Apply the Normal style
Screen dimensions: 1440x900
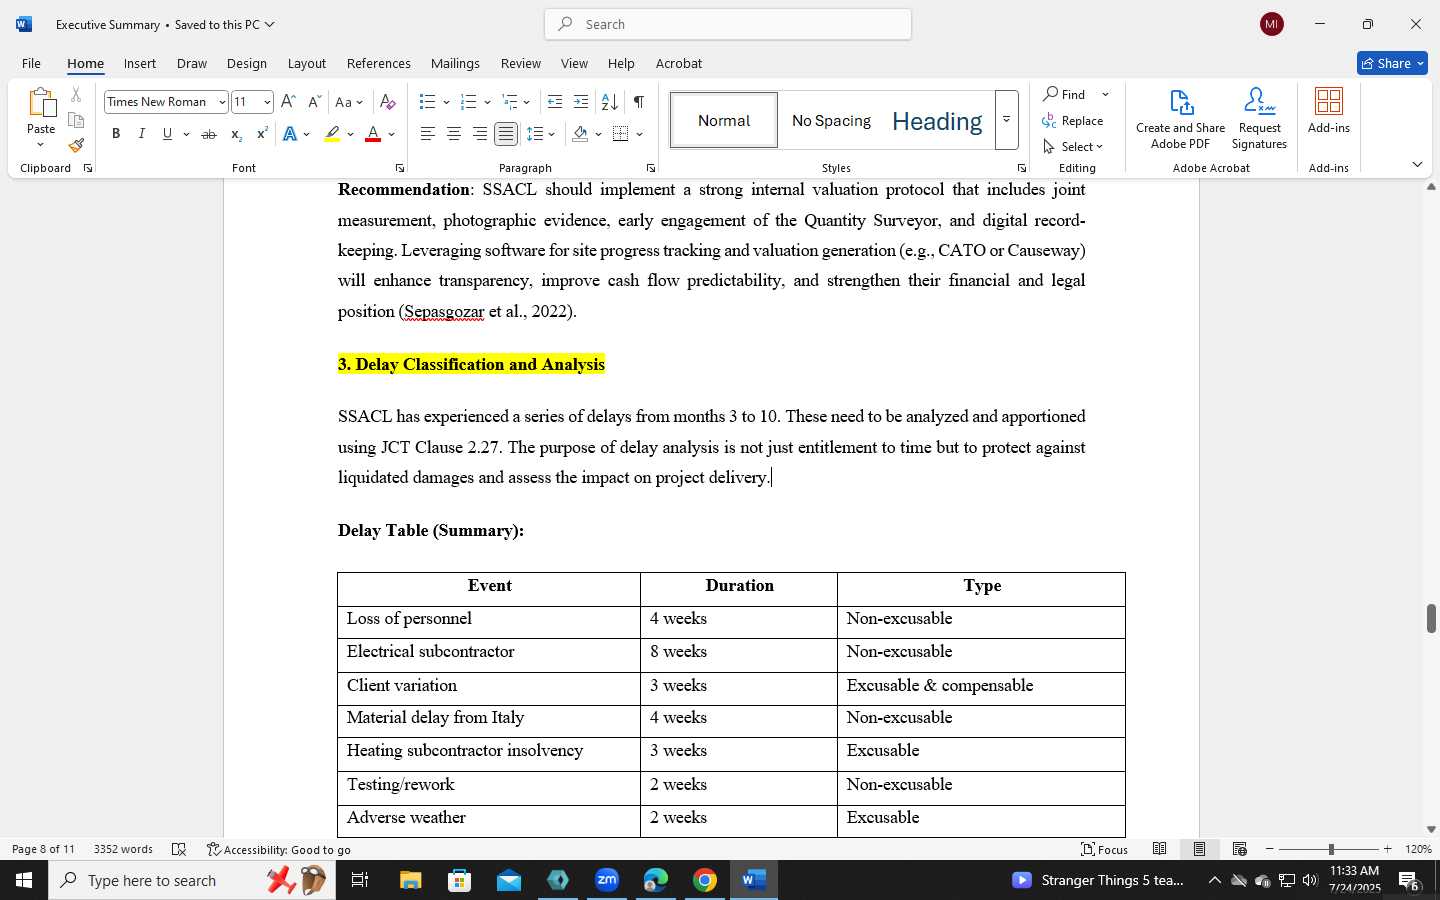point(724,120)
